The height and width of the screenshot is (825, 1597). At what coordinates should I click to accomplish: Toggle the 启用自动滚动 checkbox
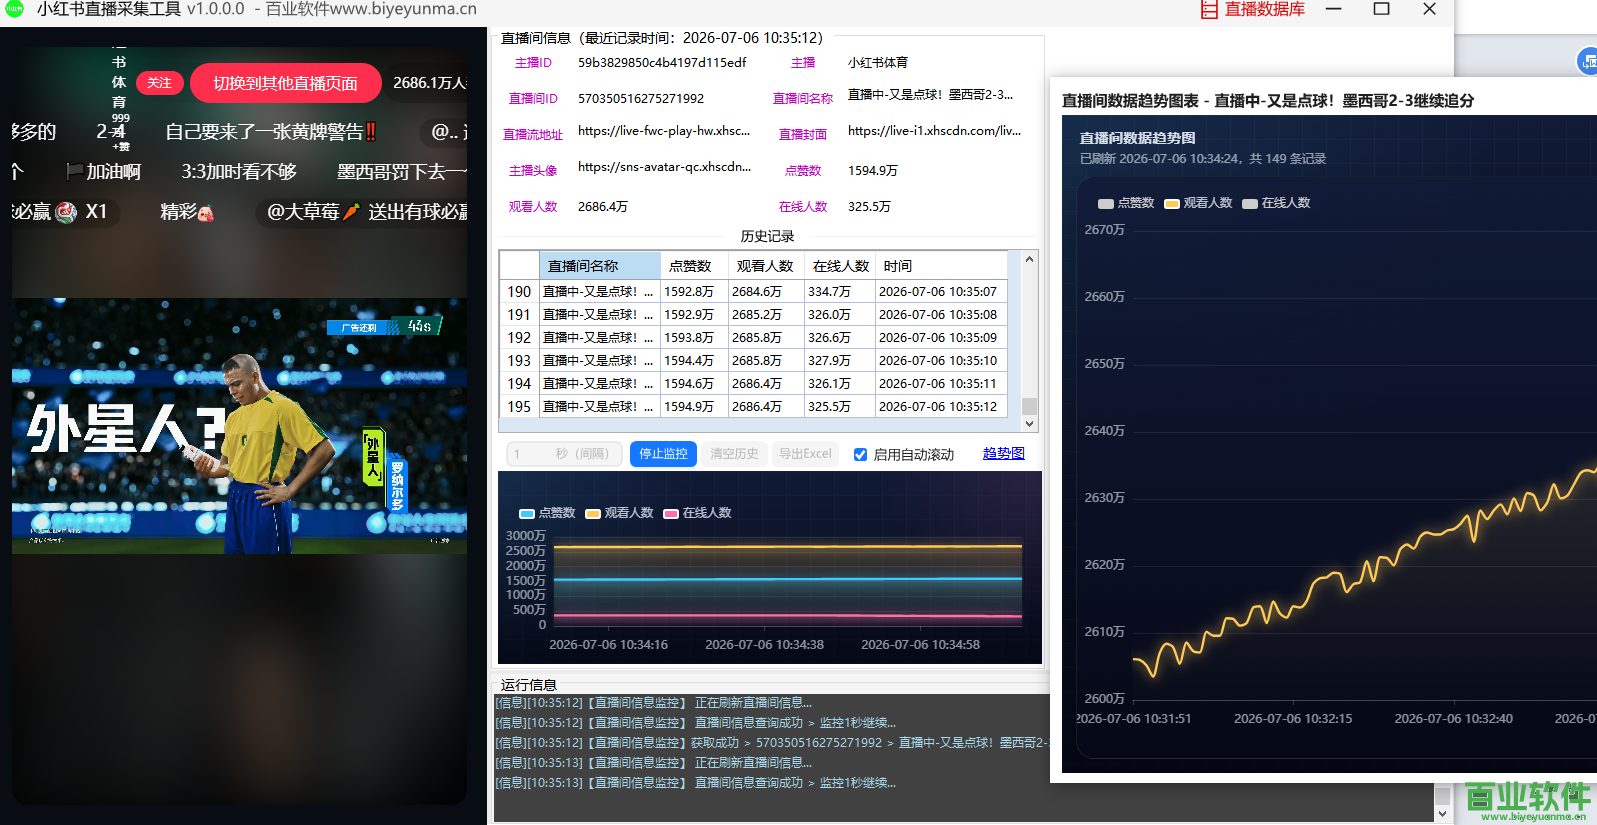pos(860,454)
